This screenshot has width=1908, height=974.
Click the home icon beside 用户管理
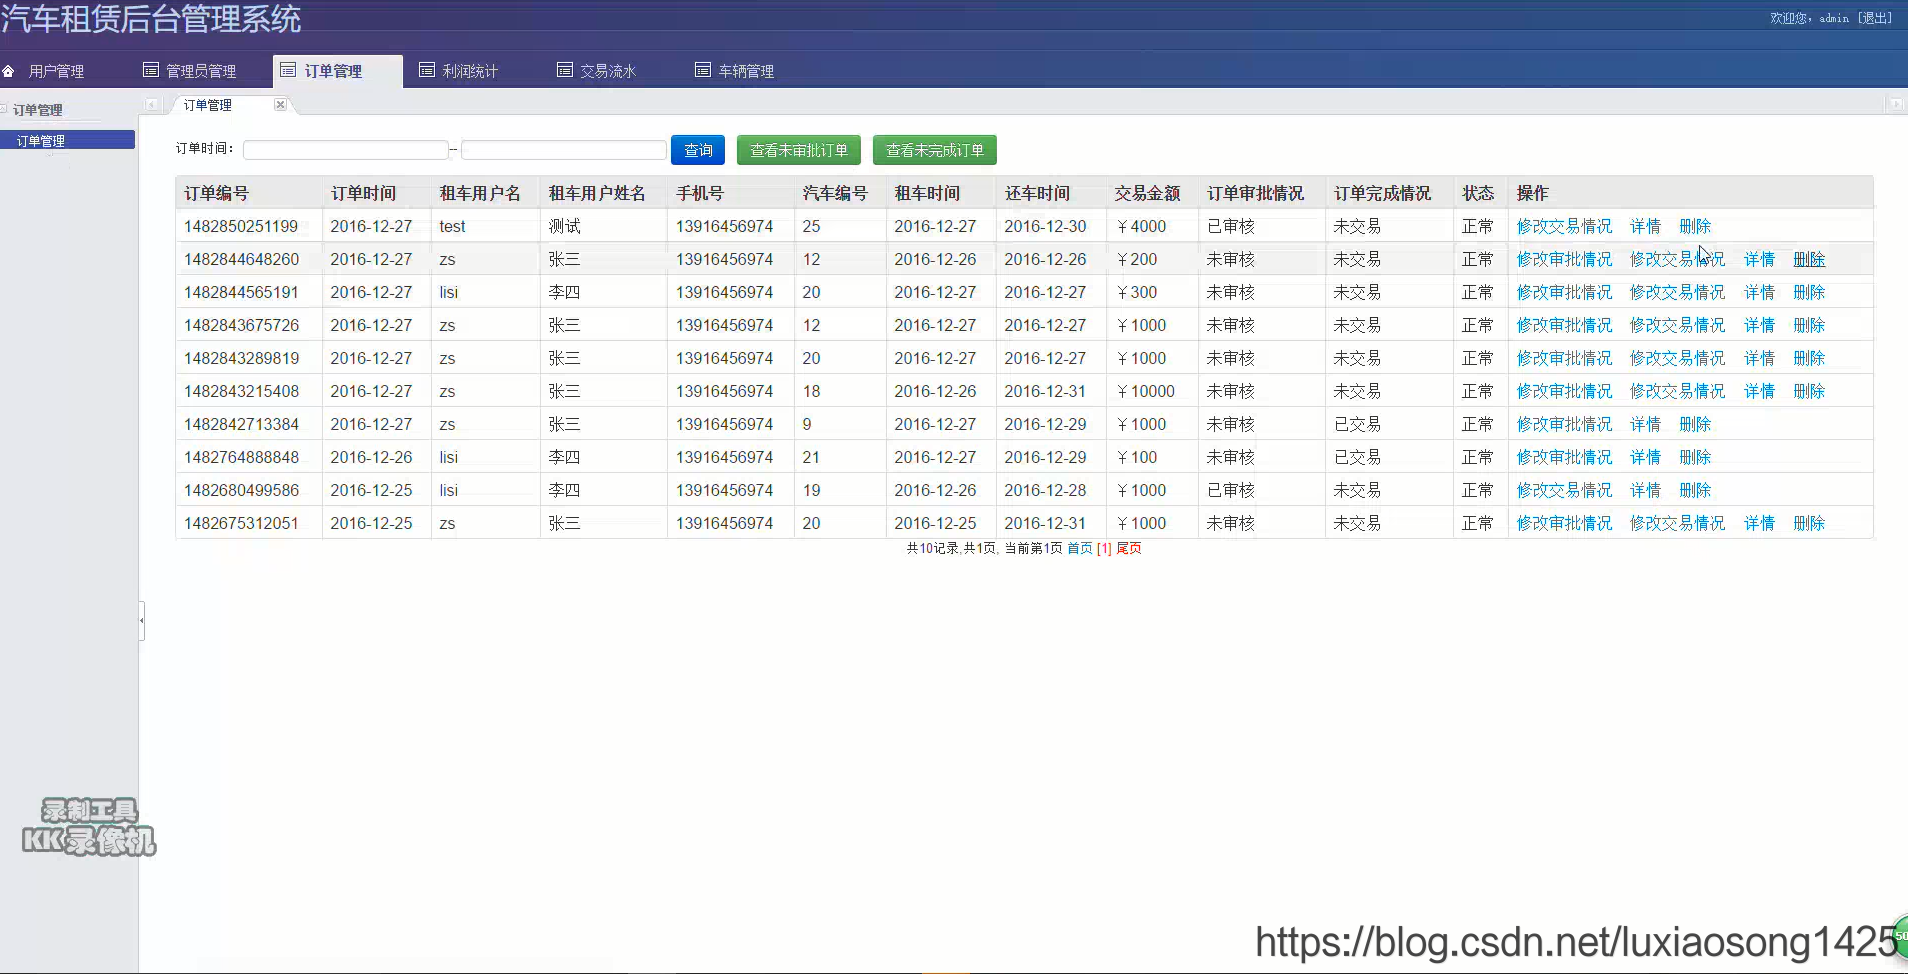point(8,71)
